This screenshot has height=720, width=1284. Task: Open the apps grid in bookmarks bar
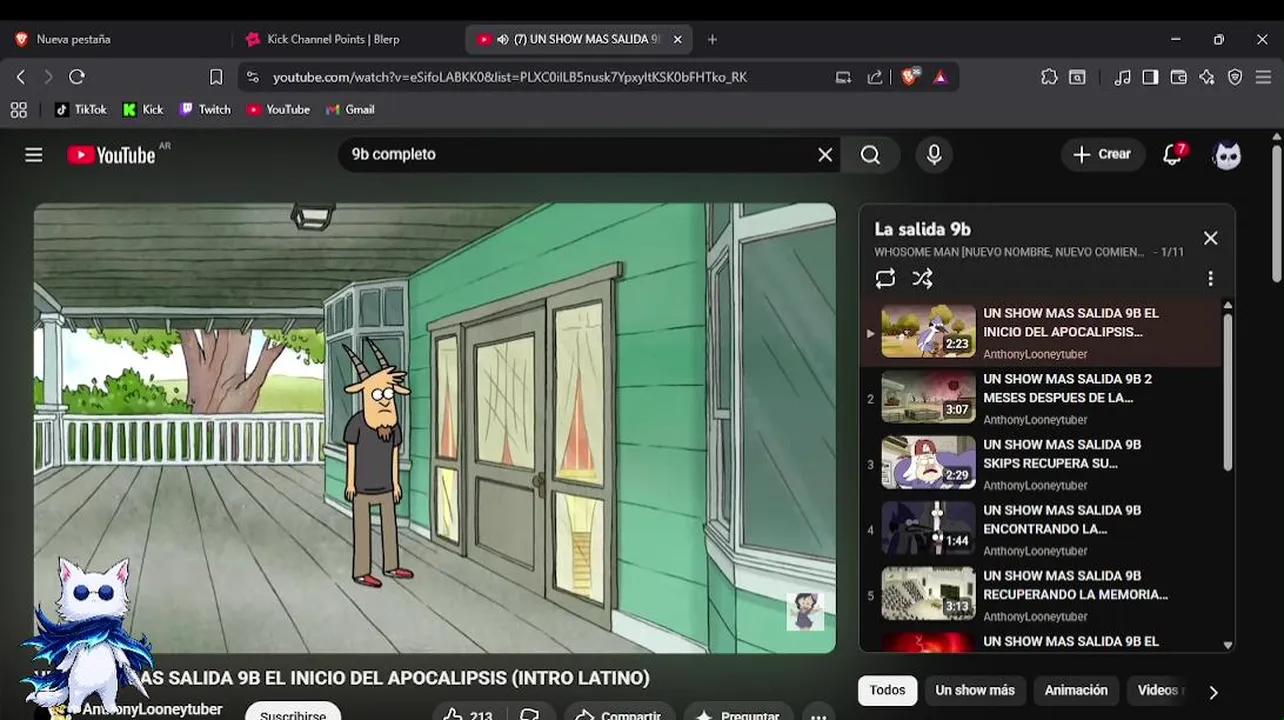(x=19, y=110)
